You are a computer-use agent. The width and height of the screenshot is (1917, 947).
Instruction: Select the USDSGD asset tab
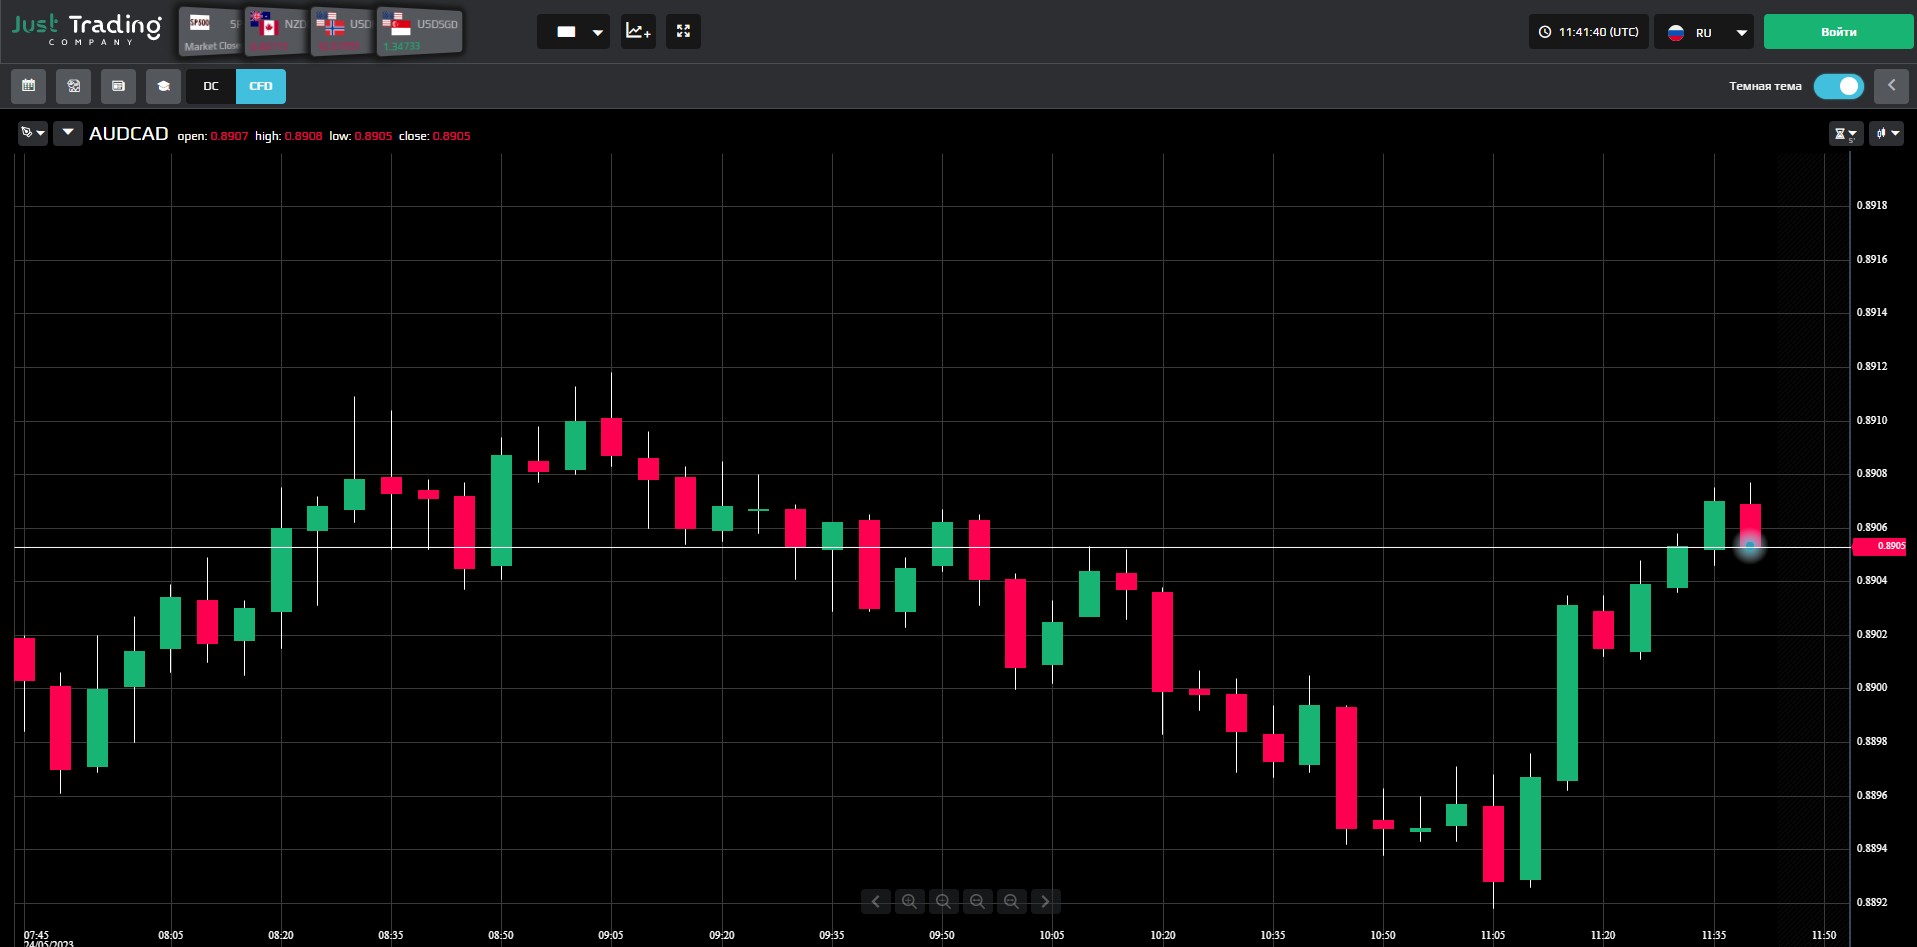pyautogui.click(x=420, y=32)
